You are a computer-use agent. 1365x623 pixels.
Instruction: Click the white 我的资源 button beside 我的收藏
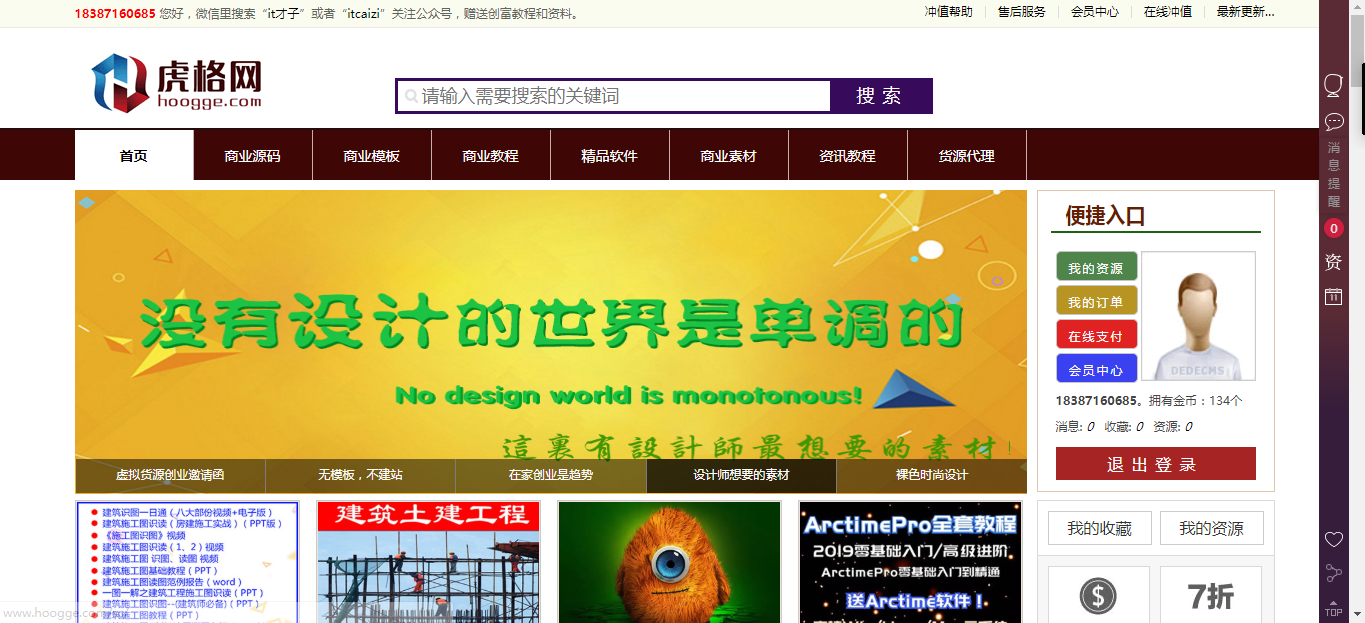coord(1212,528)
